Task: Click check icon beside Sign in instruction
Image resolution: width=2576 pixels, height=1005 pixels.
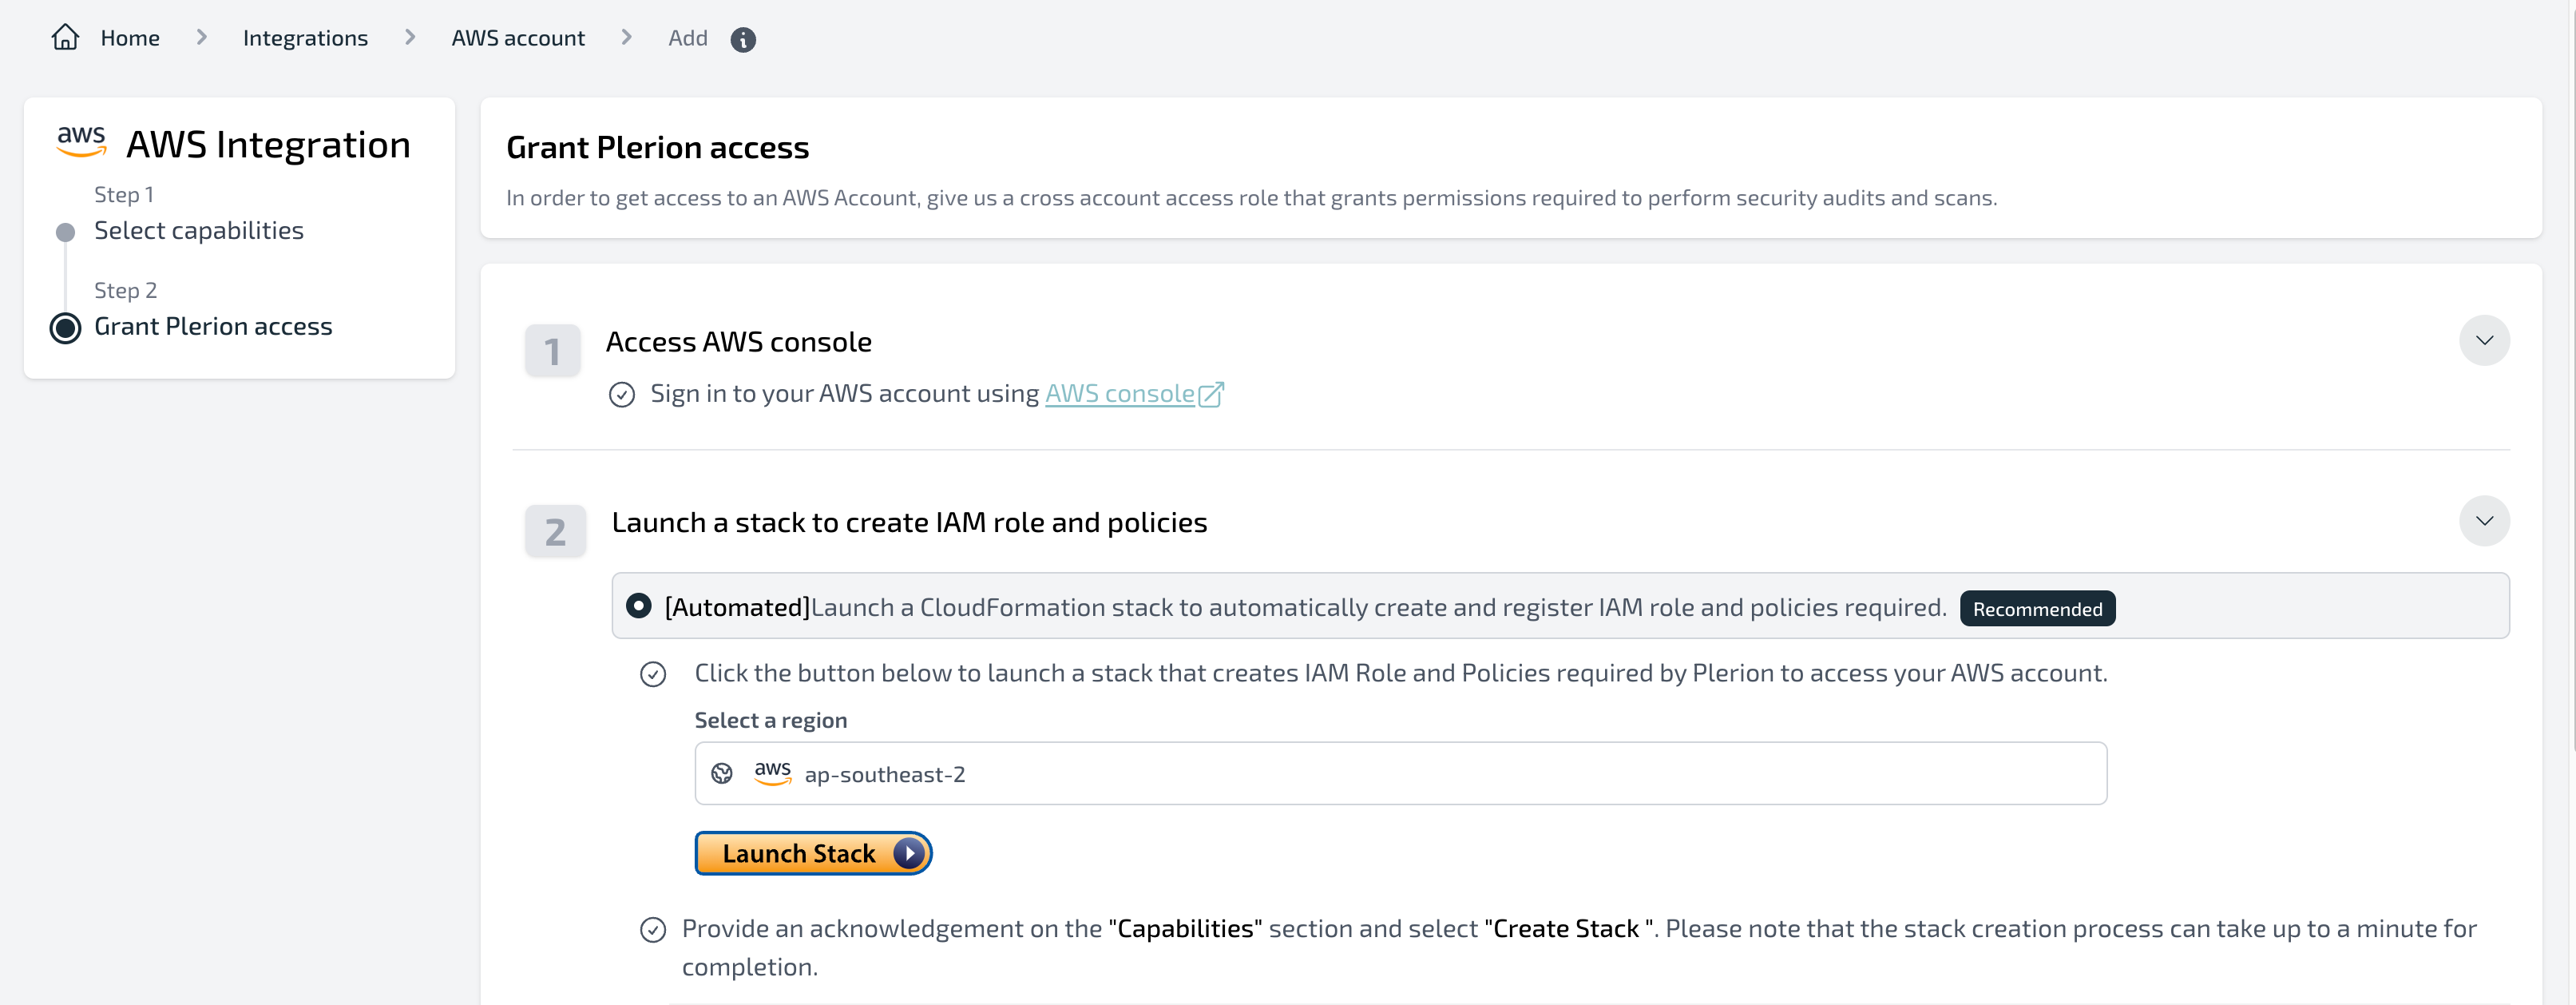Action: pos(622,395)
